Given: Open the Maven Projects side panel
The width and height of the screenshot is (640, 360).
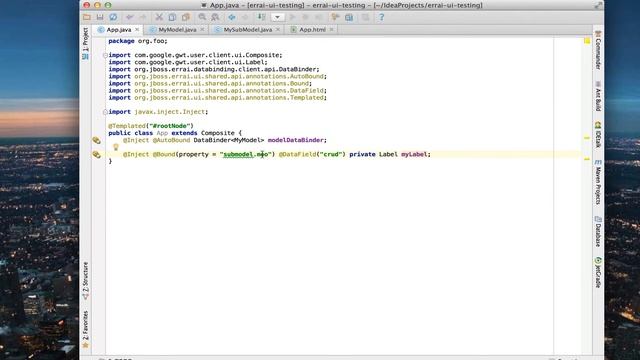Looking at the screenshot, I should 598,182.
